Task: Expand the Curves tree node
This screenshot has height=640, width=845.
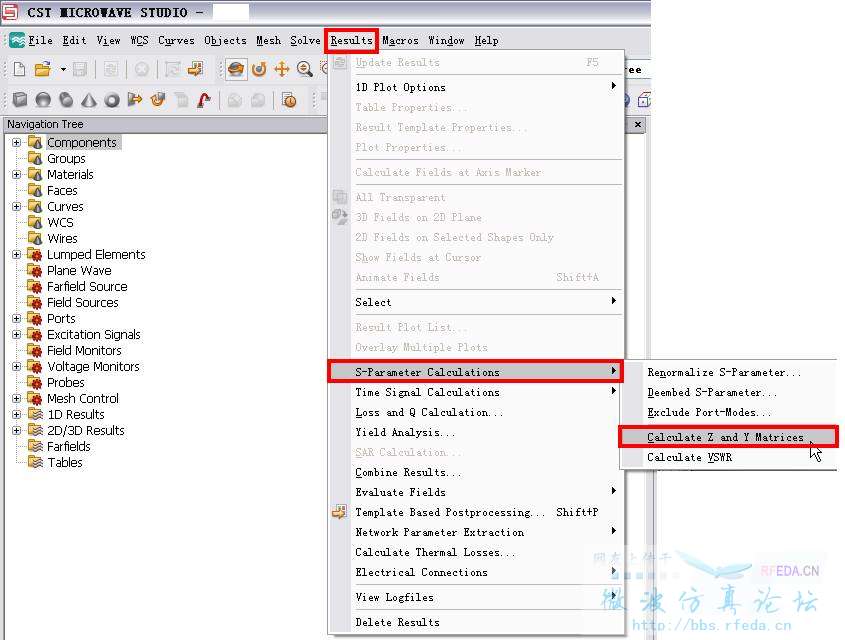Action: [17, 206]
